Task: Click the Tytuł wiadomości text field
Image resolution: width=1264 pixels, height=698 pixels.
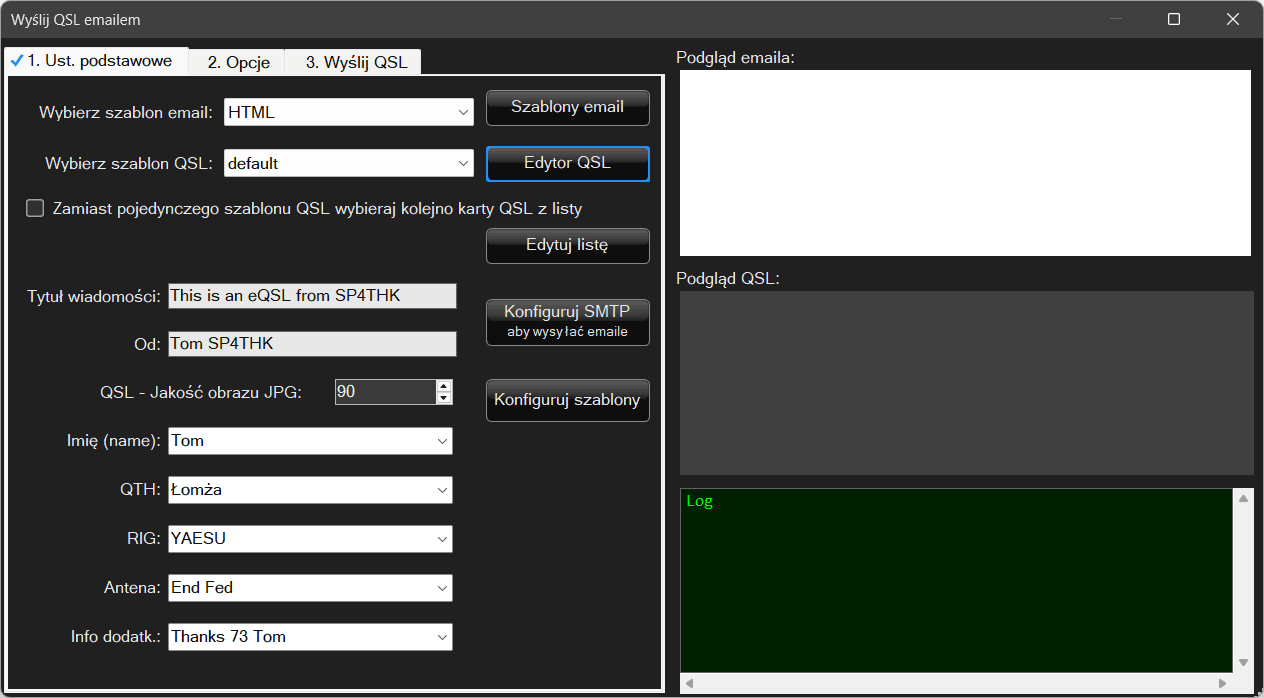Action: [312, 296]
